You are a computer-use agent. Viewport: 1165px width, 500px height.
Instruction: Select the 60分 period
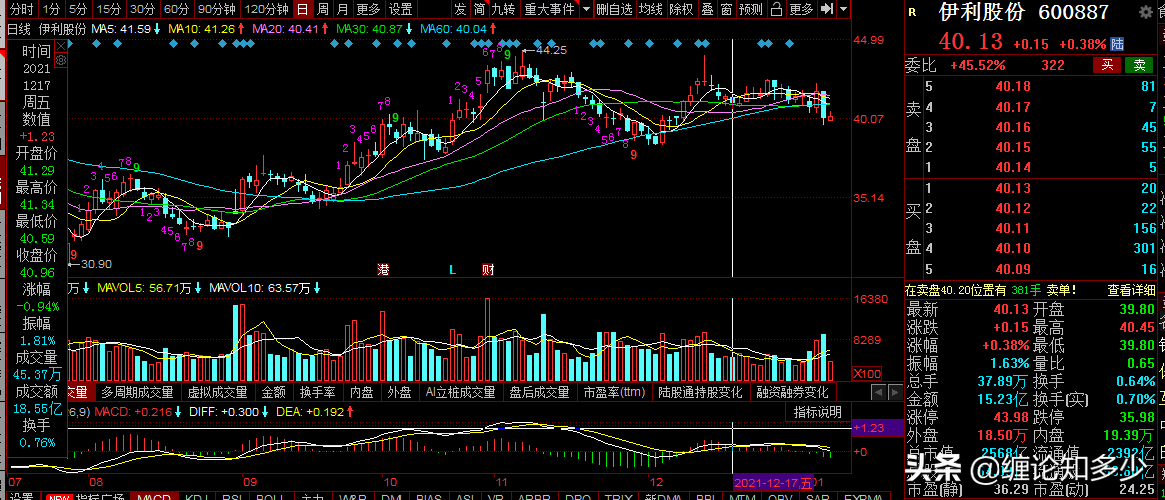click(x=176, y=10)
